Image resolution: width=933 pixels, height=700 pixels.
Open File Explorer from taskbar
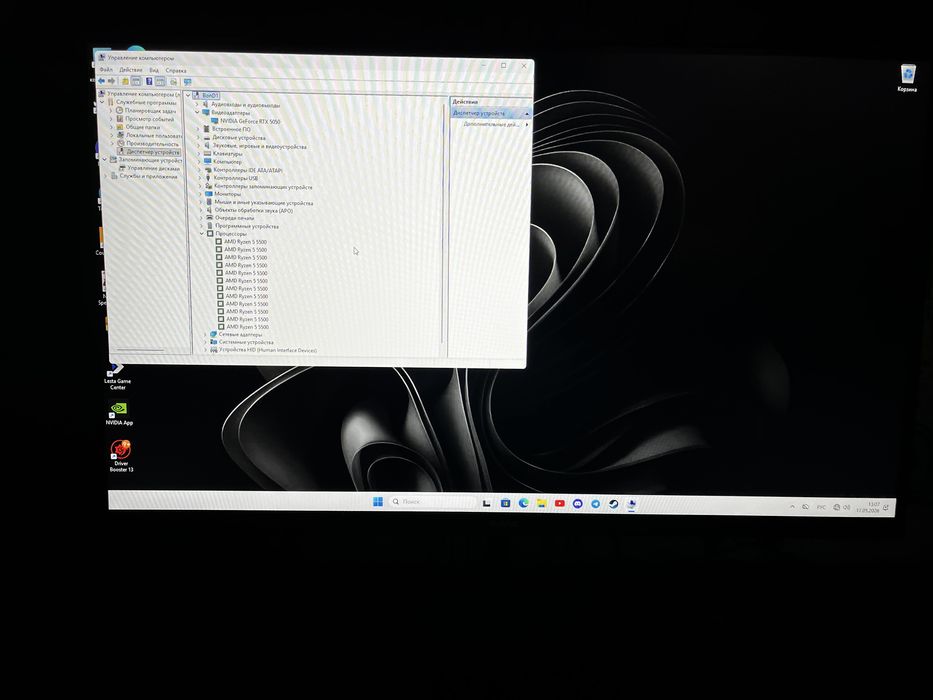pyautogui.click(x=541, y=503)
